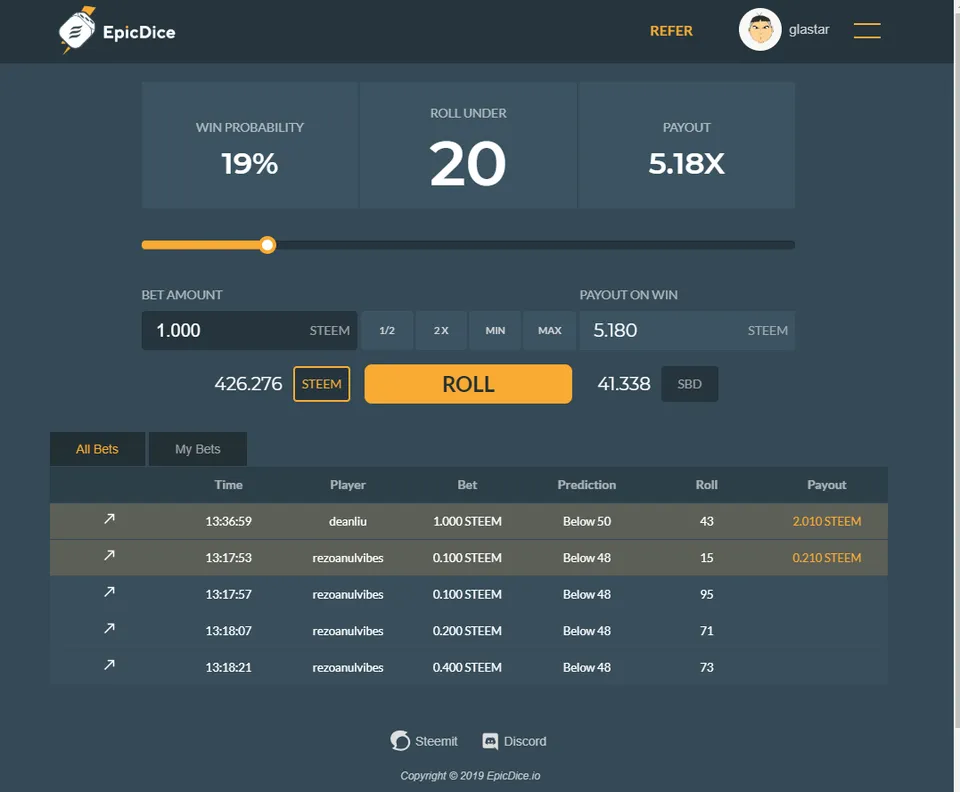Click the 426.276 STEEM balance value
Viewport: 960px width, 792px height.
click(248, 384)
